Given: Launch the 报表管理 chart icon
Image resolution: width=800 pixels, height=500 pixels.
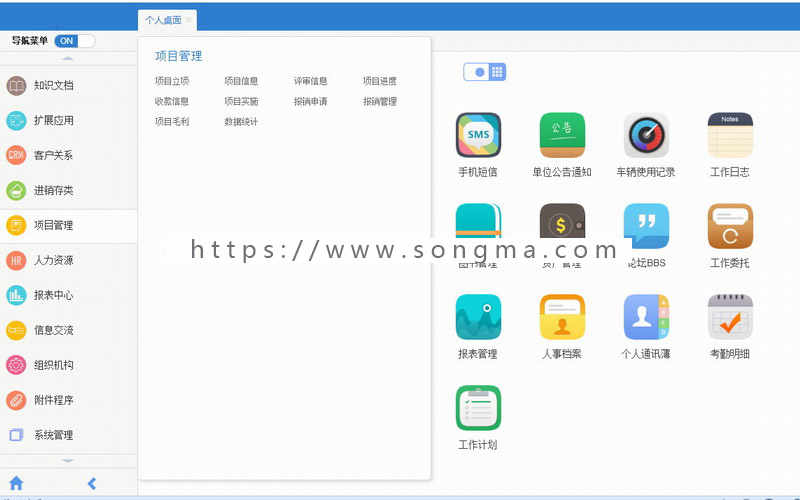Looking at the screenshot, I should [x=478, y=317].
